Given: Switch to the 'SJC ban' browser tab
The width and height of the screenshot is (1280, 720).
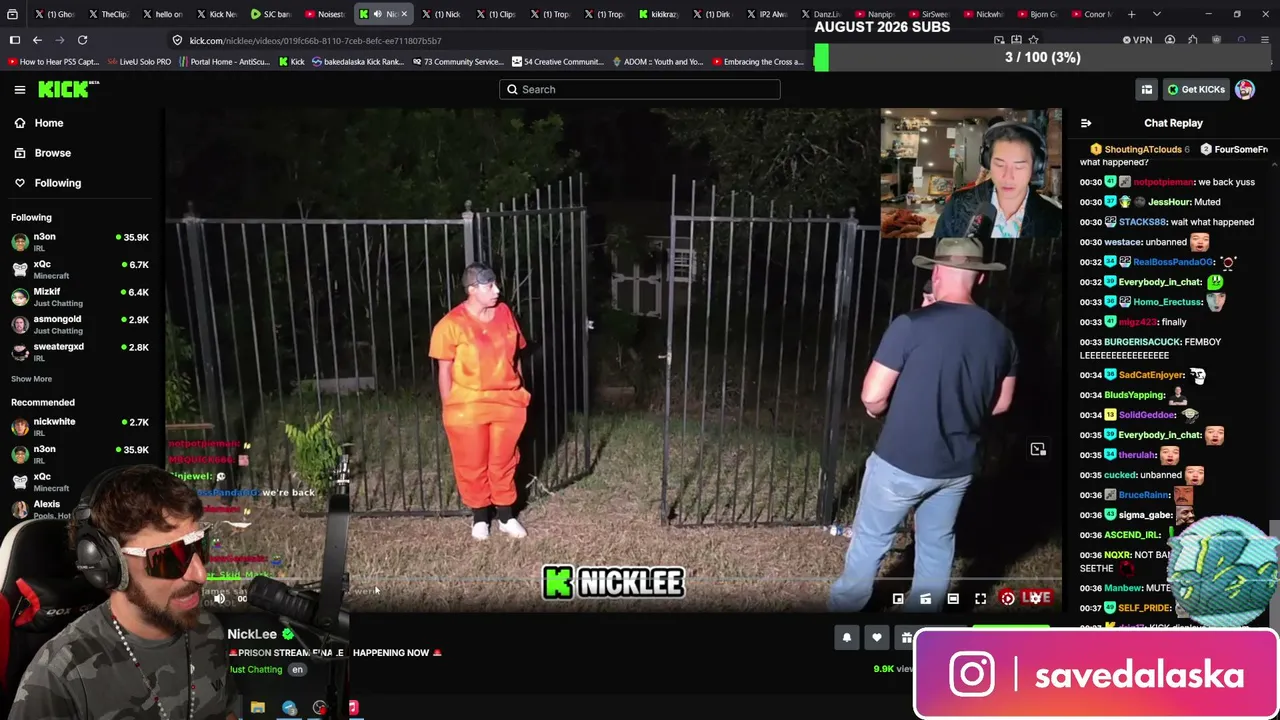Looking at the screenshot, I should pyautogui.click(x=270, y=14).
